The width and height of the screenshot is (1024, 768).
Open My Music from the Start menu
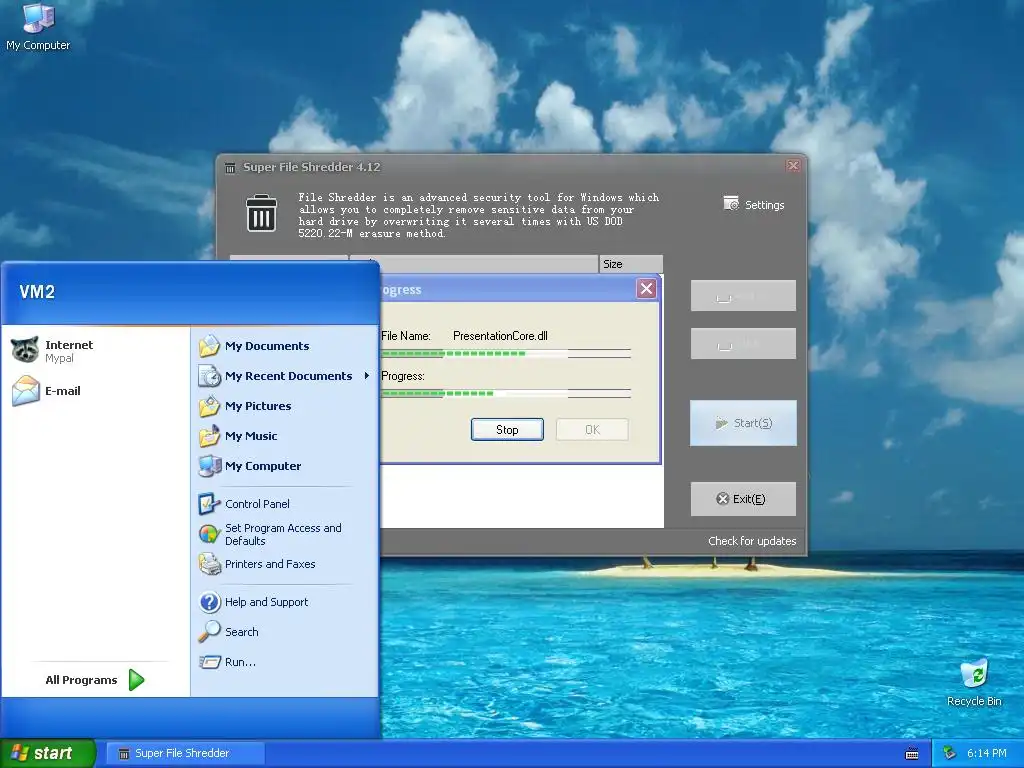(x=238, y=436)
